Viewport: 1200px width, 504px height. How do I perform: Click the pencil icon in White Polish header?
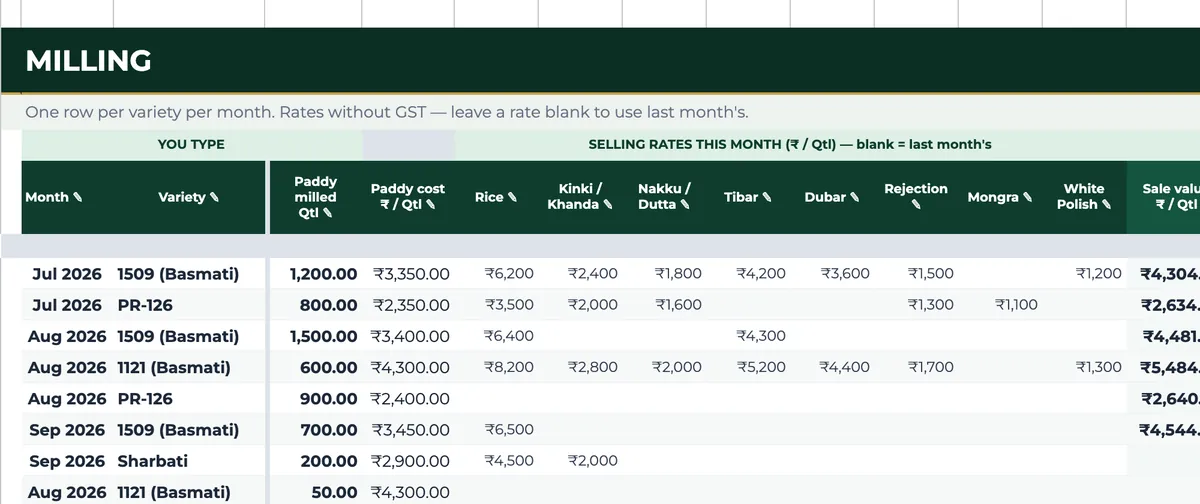click(x=1107, y=205)
